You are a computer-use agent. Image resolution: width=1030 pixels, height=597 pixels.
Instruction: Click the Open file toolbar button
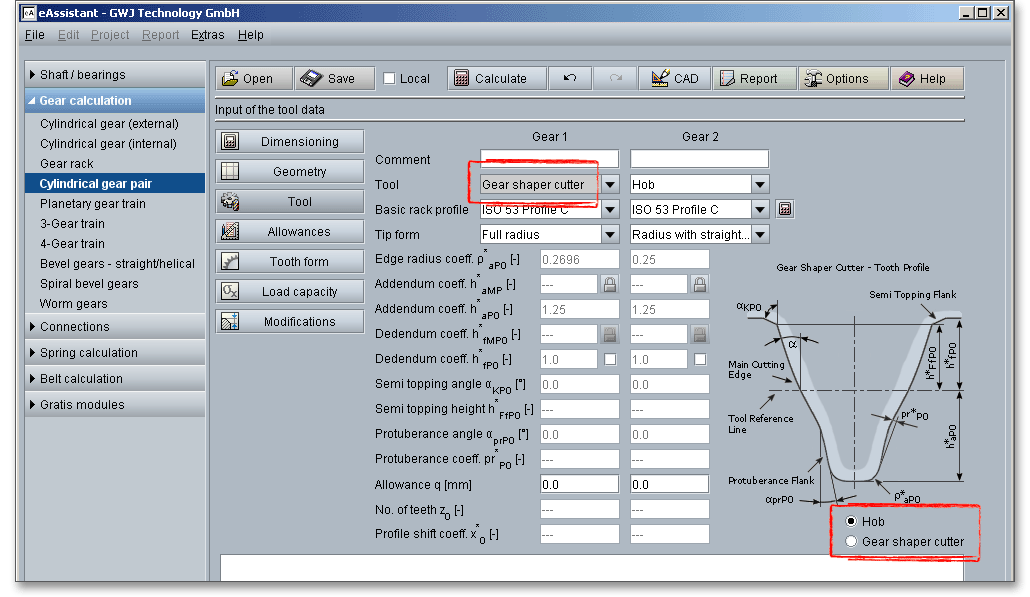(x=254, y=79)
